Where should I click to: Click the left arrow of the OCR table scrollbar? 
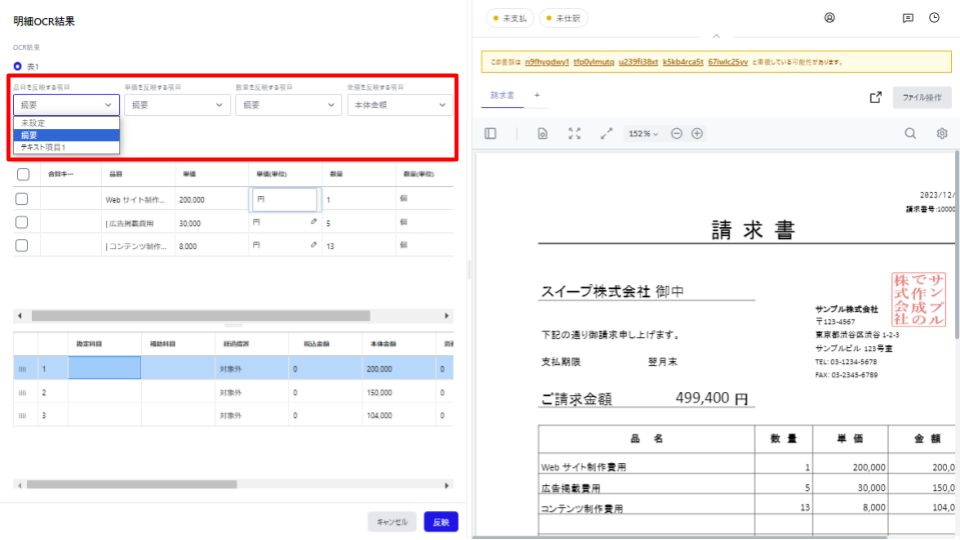20,316
